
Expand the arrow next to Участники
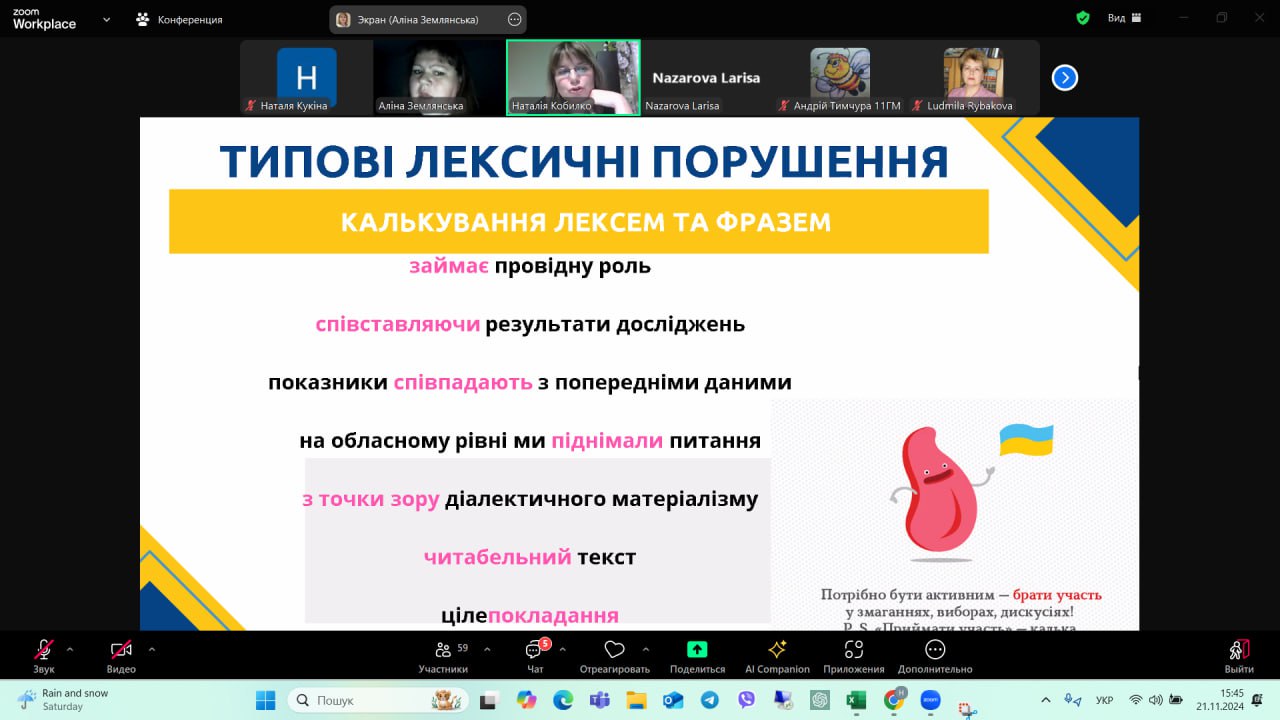tap(487, 649)
